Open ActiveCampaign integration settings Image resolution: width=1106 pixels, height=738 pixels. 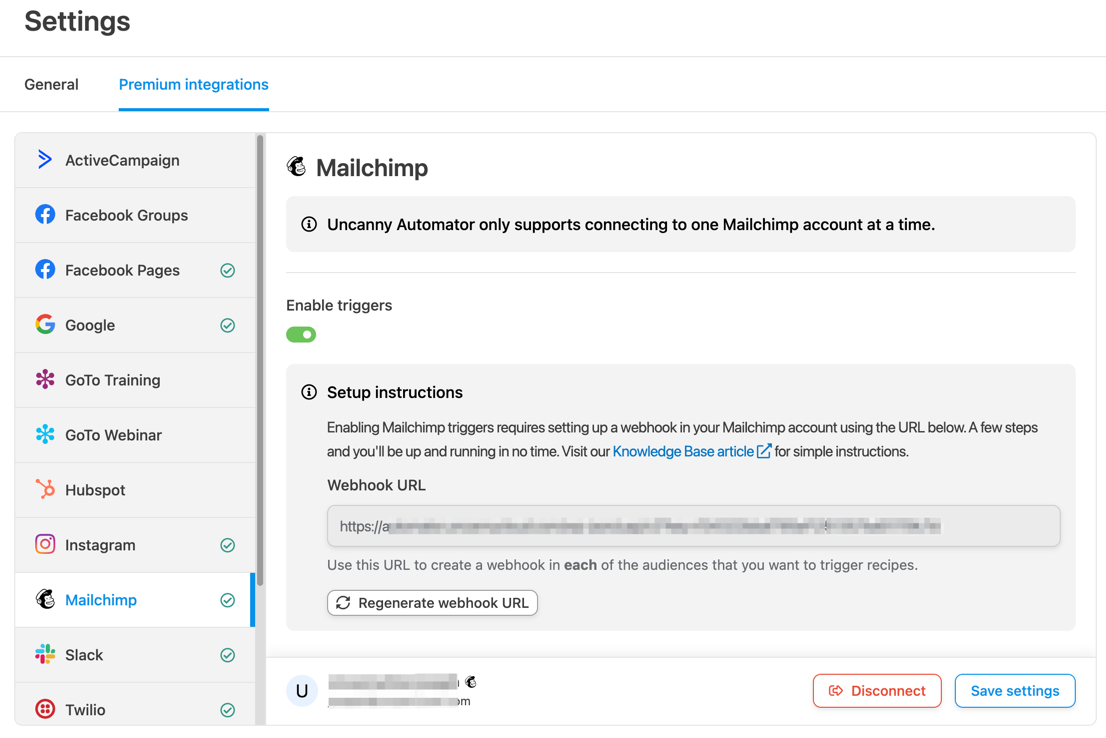coord(135,160)
